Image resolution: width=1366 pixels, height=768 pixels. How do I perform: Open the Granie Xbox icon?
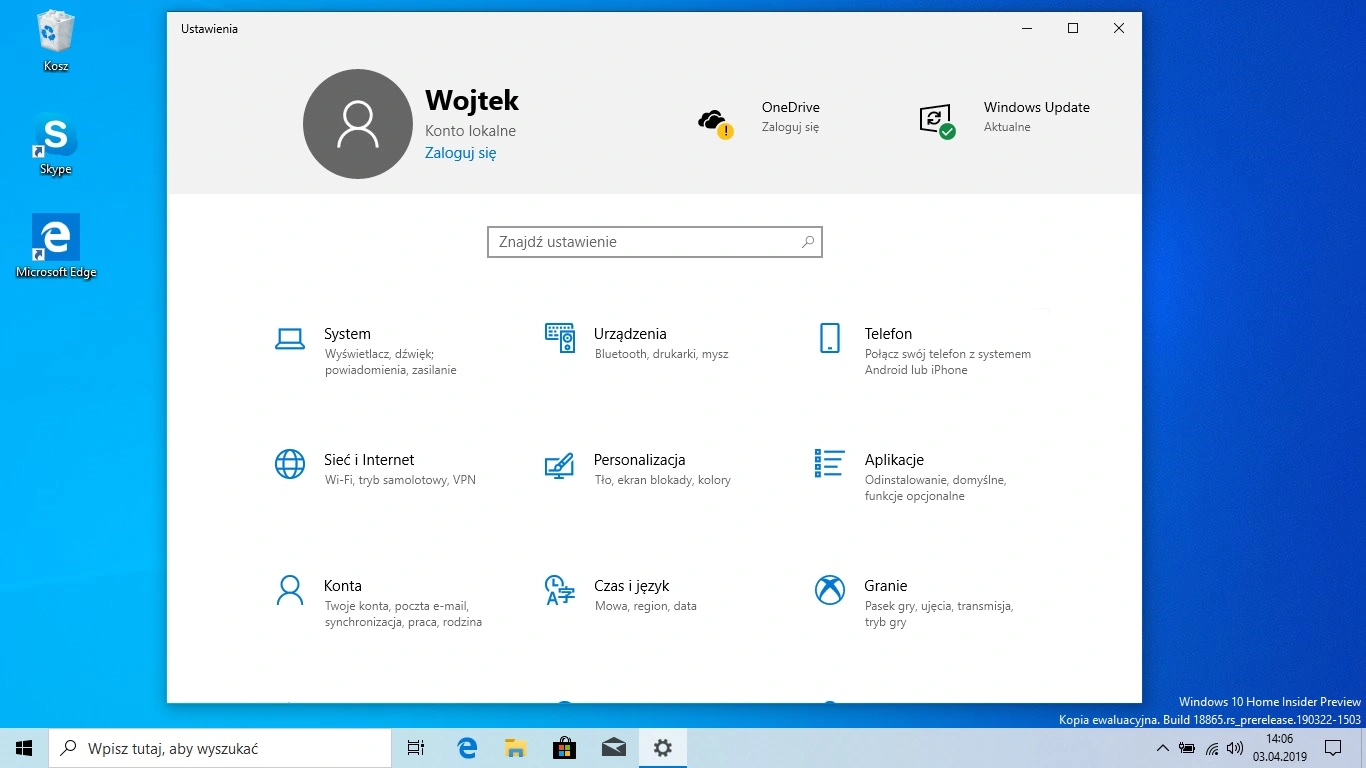point(829,590)
